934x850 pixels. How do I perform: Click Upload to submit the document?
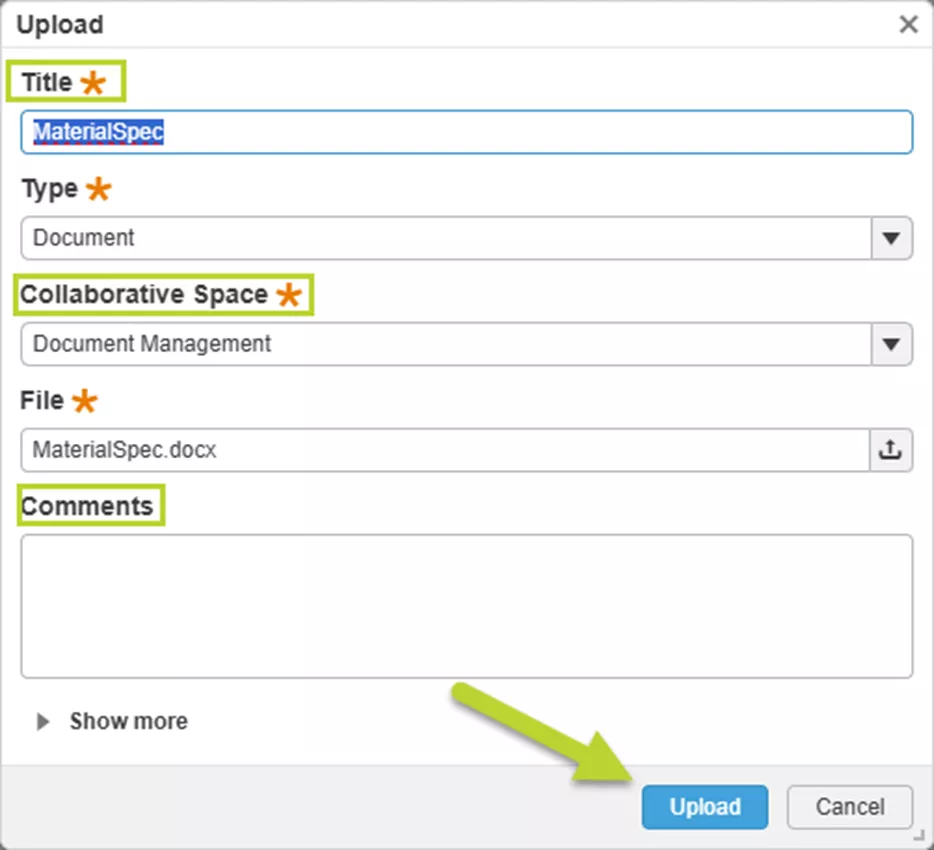(704, 807)
